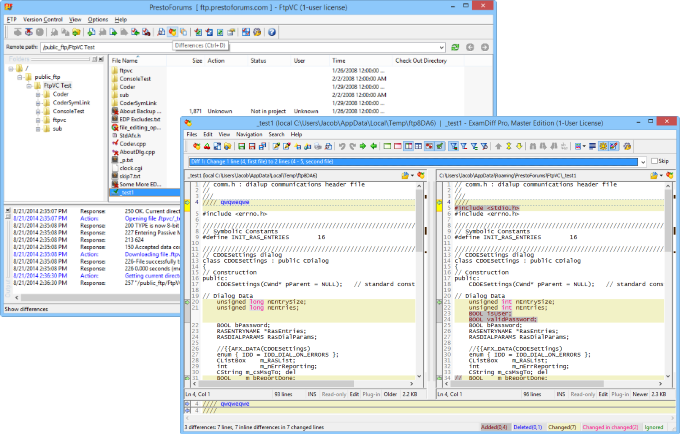Click the first filter funnel icon in ExamDiff toolbar
The image size is (680, 434).
click(454, 147)
